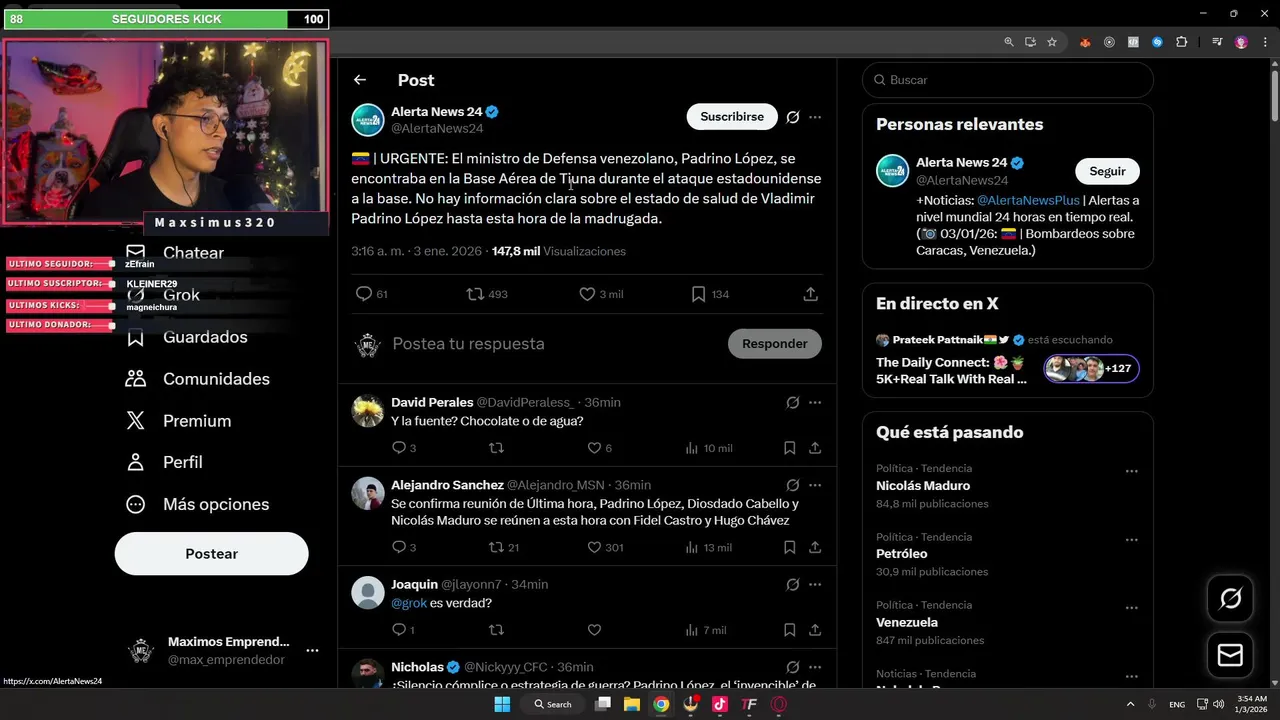This screenshot has width=1280, height=720.
Task: Reply to Joaquin's comment
Action: [399, 630]
